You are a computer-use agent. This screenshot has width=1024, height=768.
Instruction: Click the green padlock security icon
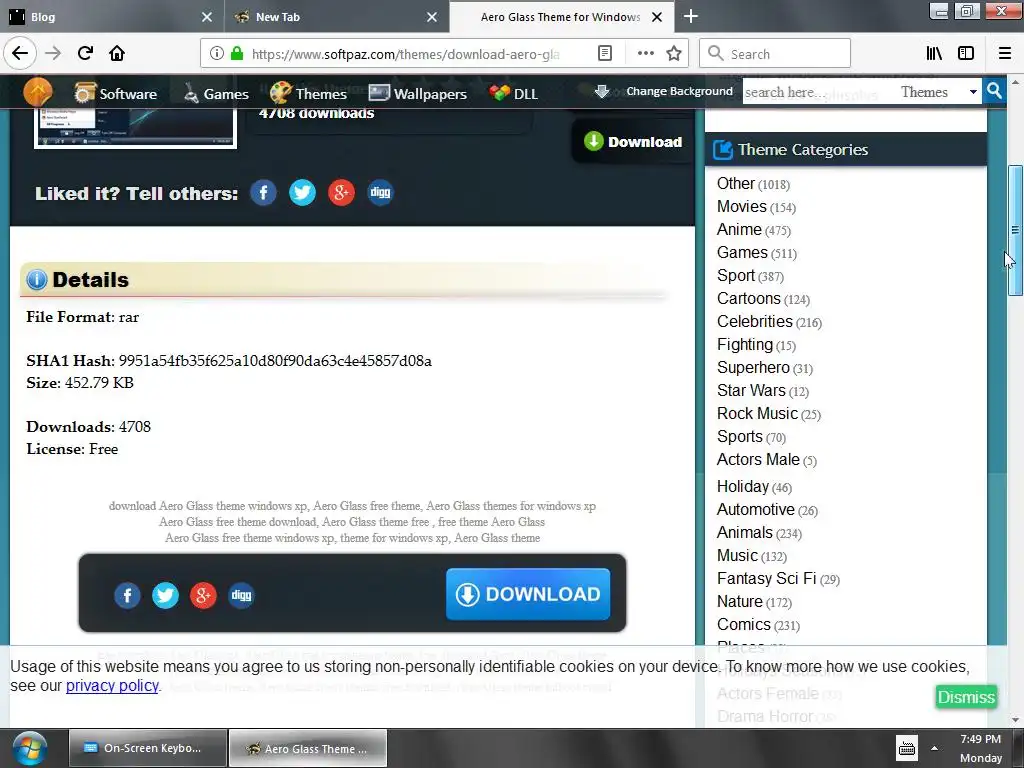tap(237, 54)
